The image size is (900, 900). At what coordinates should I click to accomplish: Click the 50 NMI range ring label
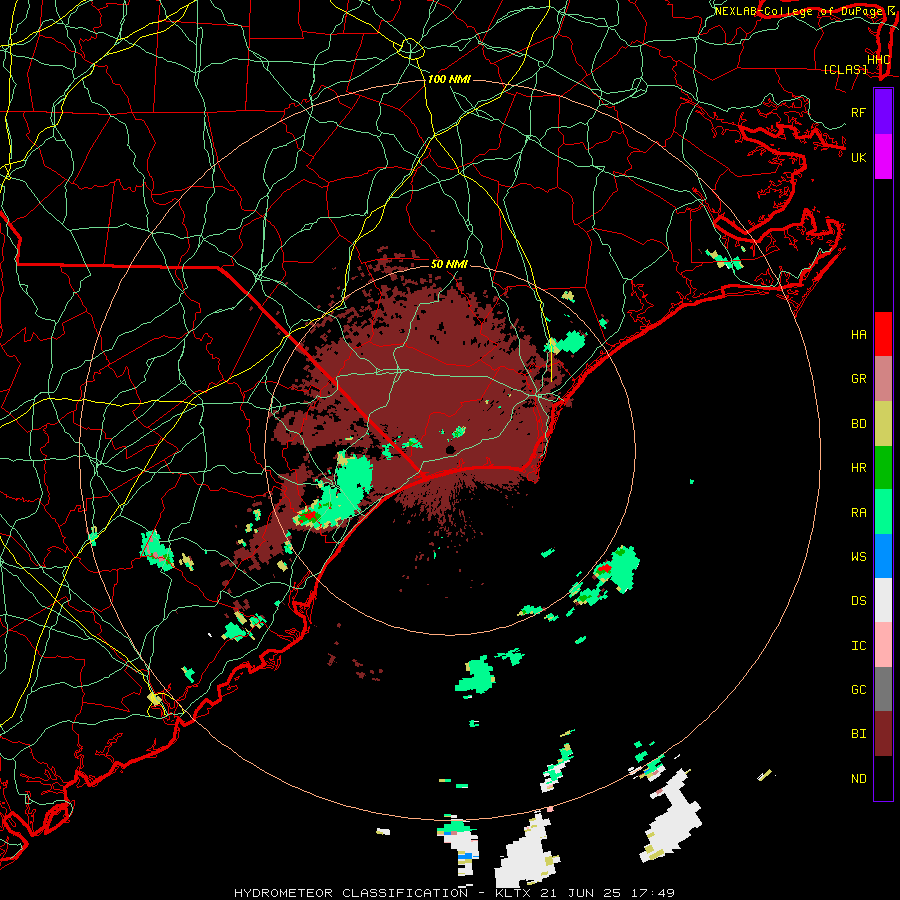pyautogui.click(x=449, y=264)
